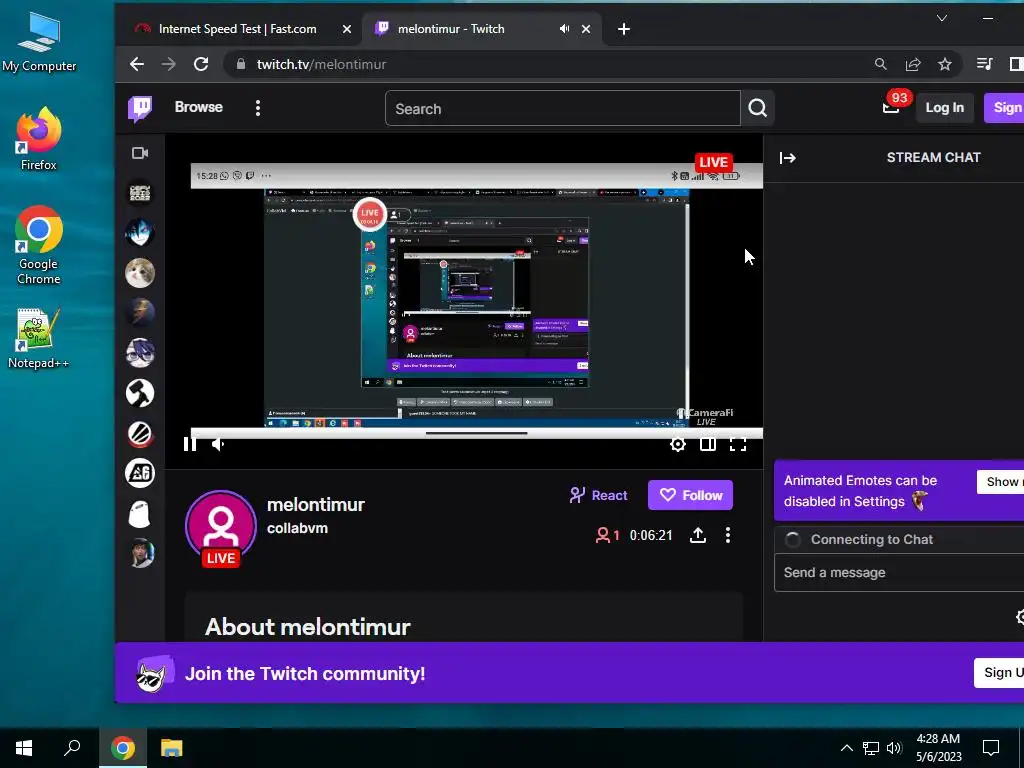Switch to the Internet Speed Test Fast.com tab
The width and height of the screenshot is (1024, 768).
(x=238, y=29)
